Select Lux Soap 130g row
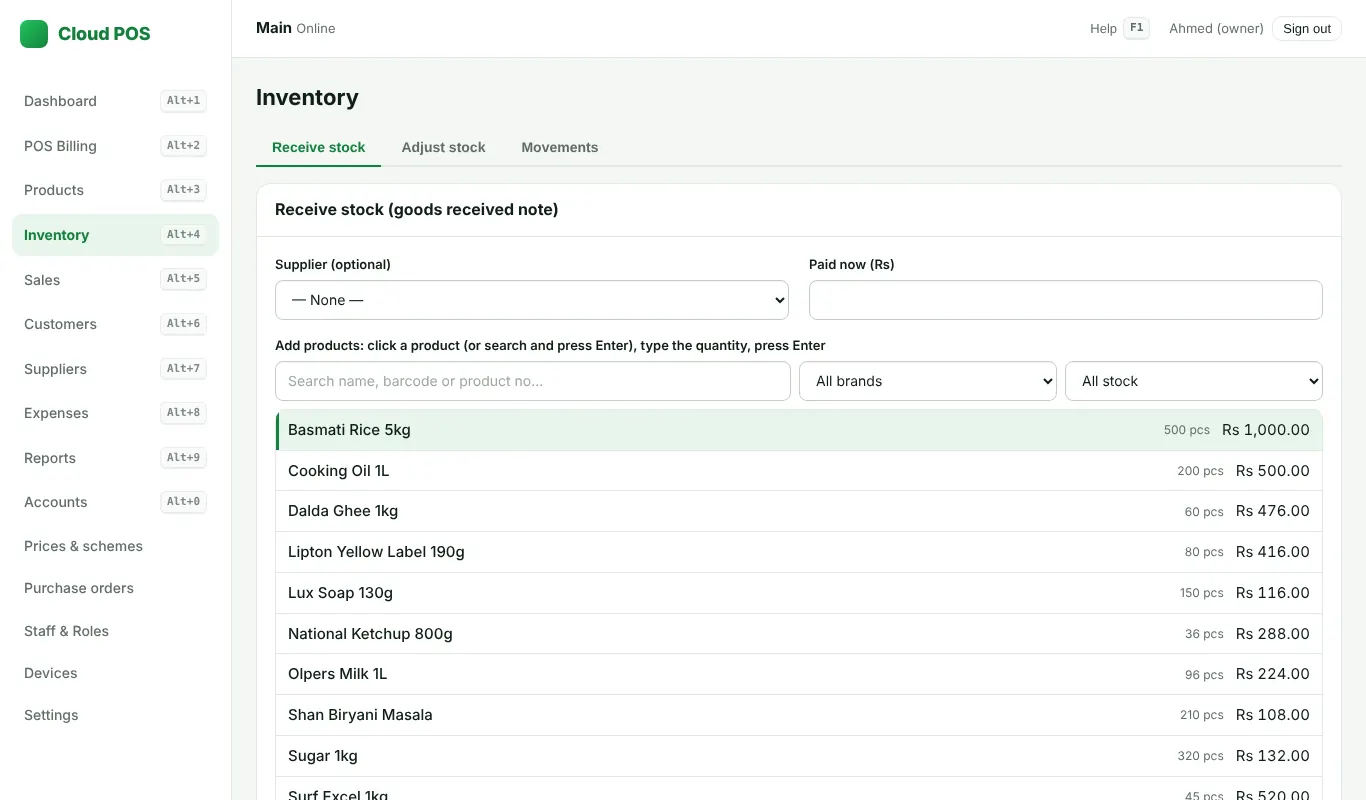 pos(799,593)
